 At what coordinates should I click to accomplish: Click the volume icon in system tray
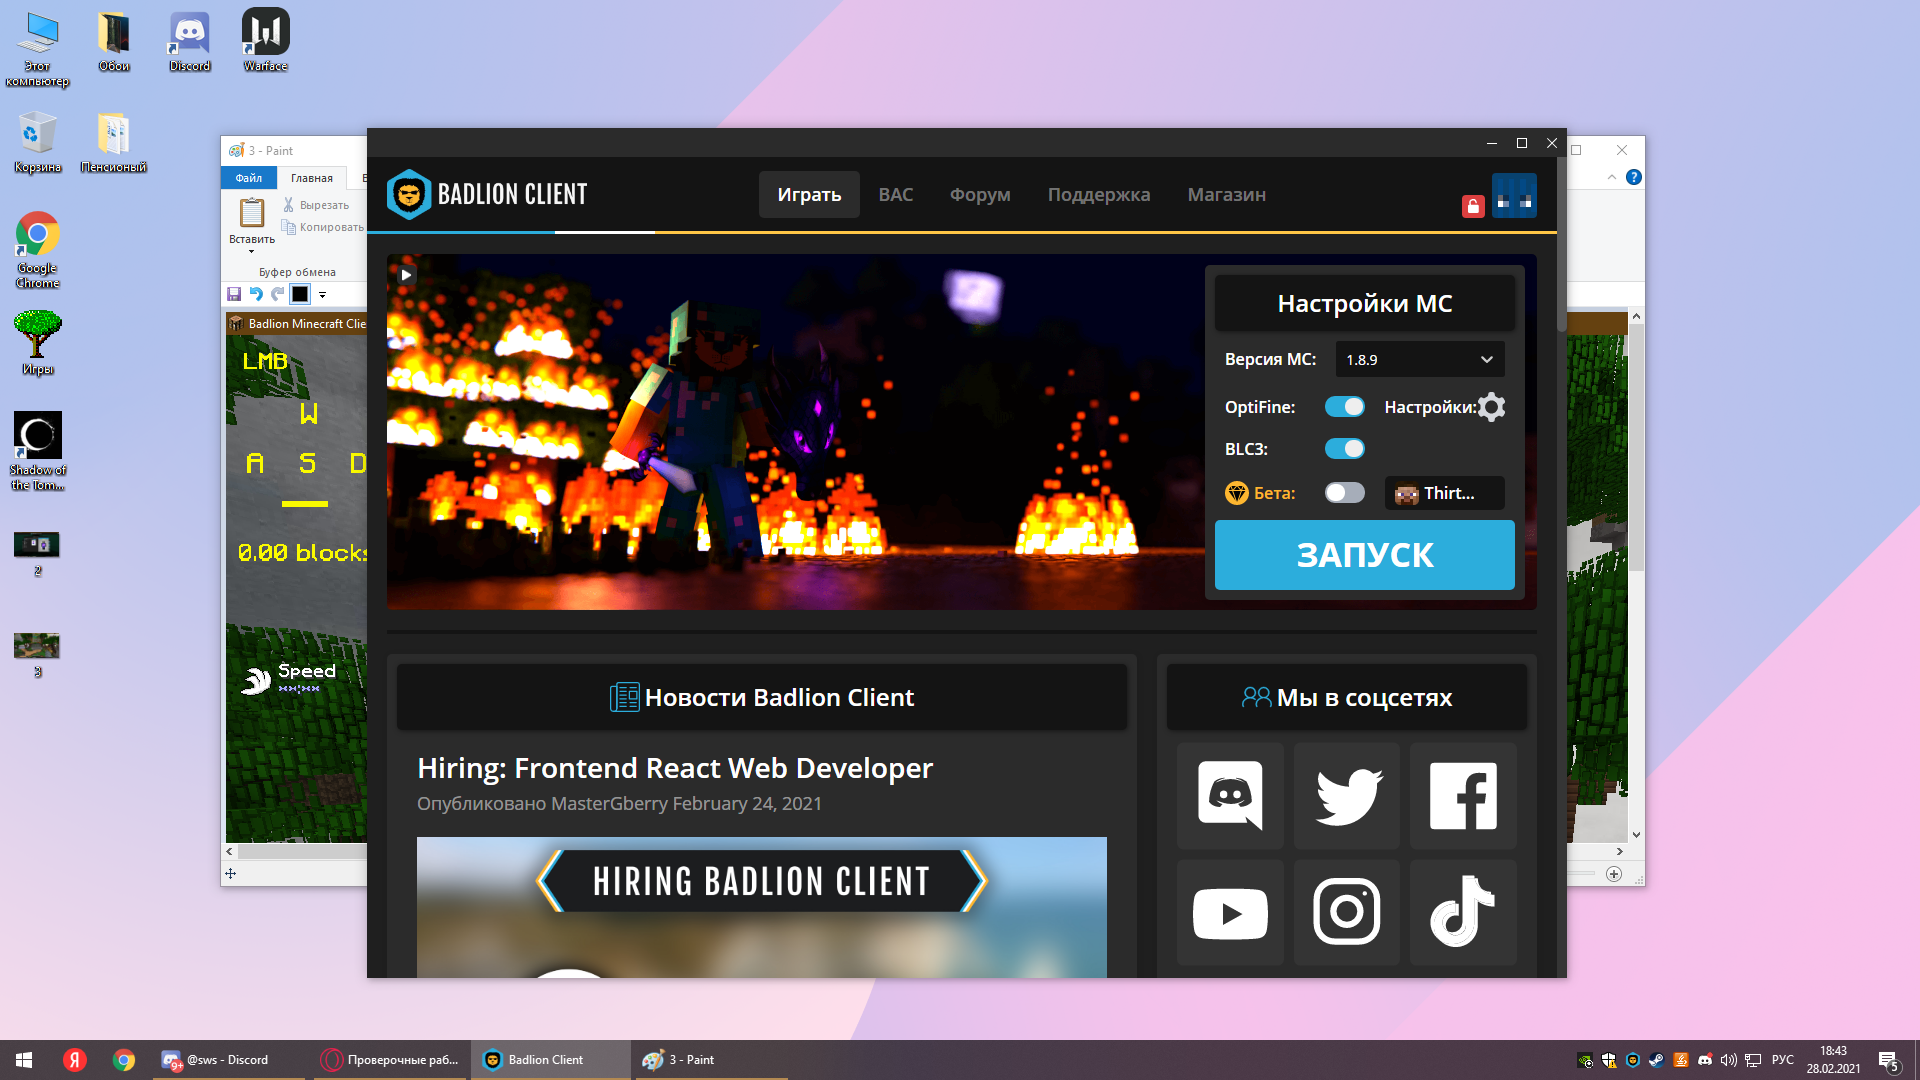coord(1729,1060)
